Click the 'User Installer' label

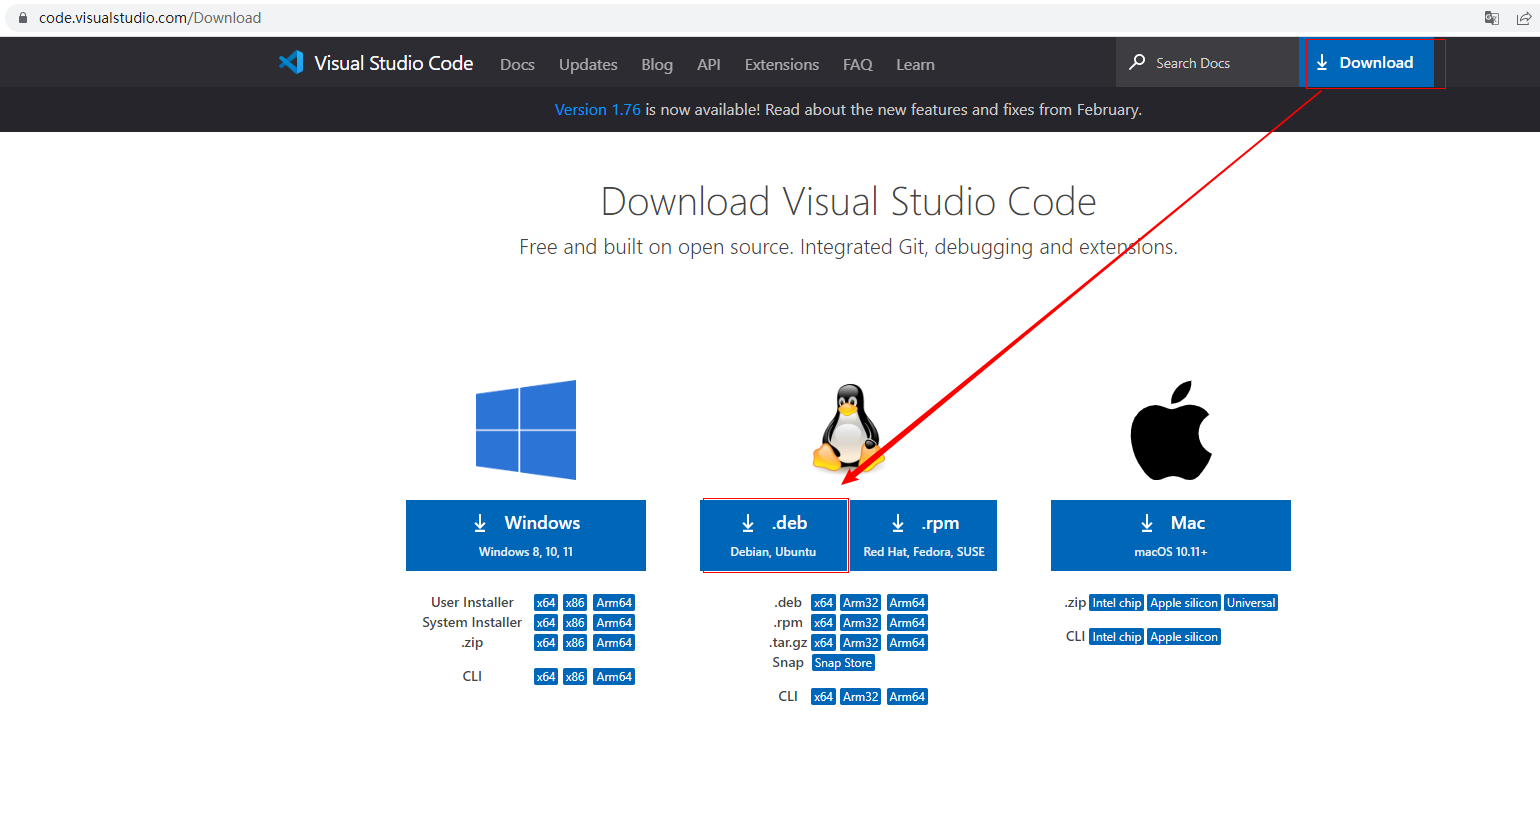472,602
